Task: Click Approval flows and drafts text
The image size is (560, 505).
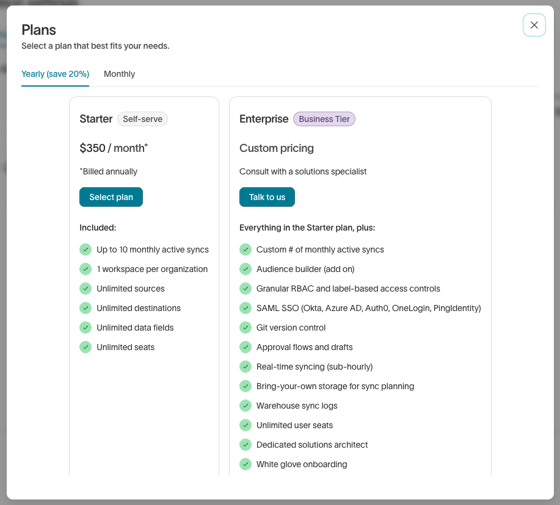Action: click(x=304, y=347)
